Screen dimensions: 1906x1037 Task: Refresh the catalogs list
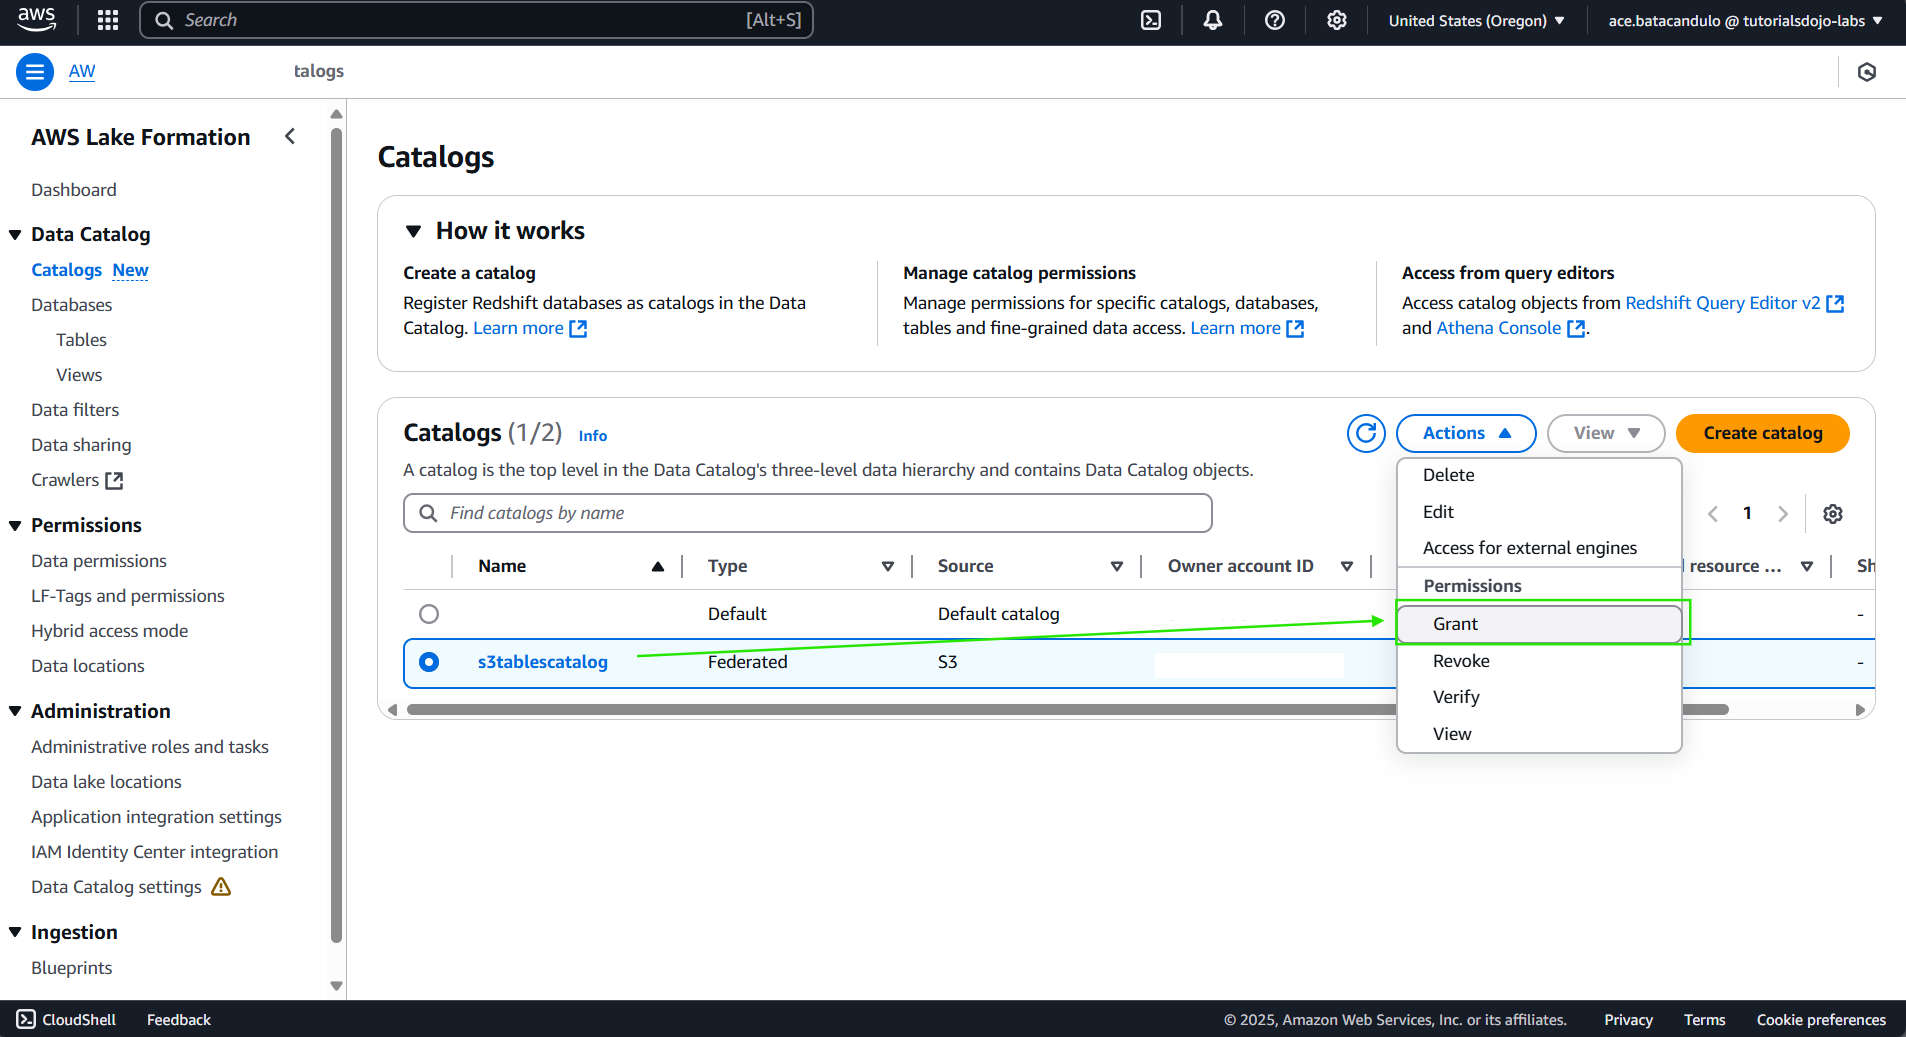coord(1366,433)
